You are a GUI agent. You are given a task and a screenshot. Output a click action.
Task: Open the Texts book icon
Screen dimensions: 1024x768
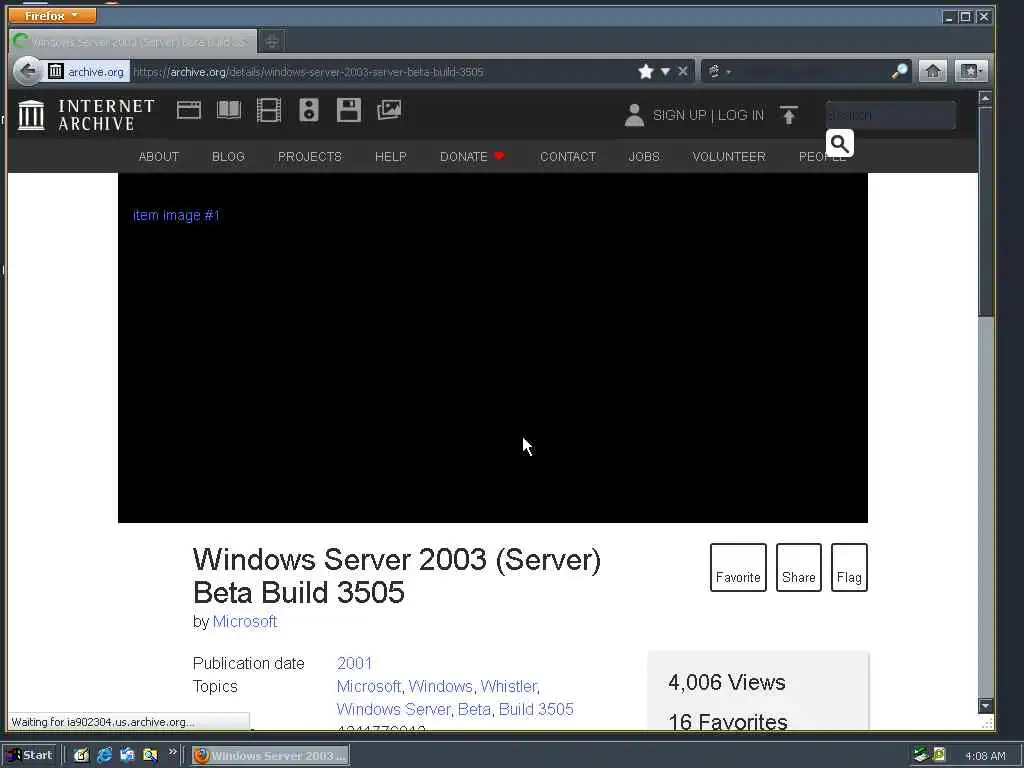(x=229, y=110)
